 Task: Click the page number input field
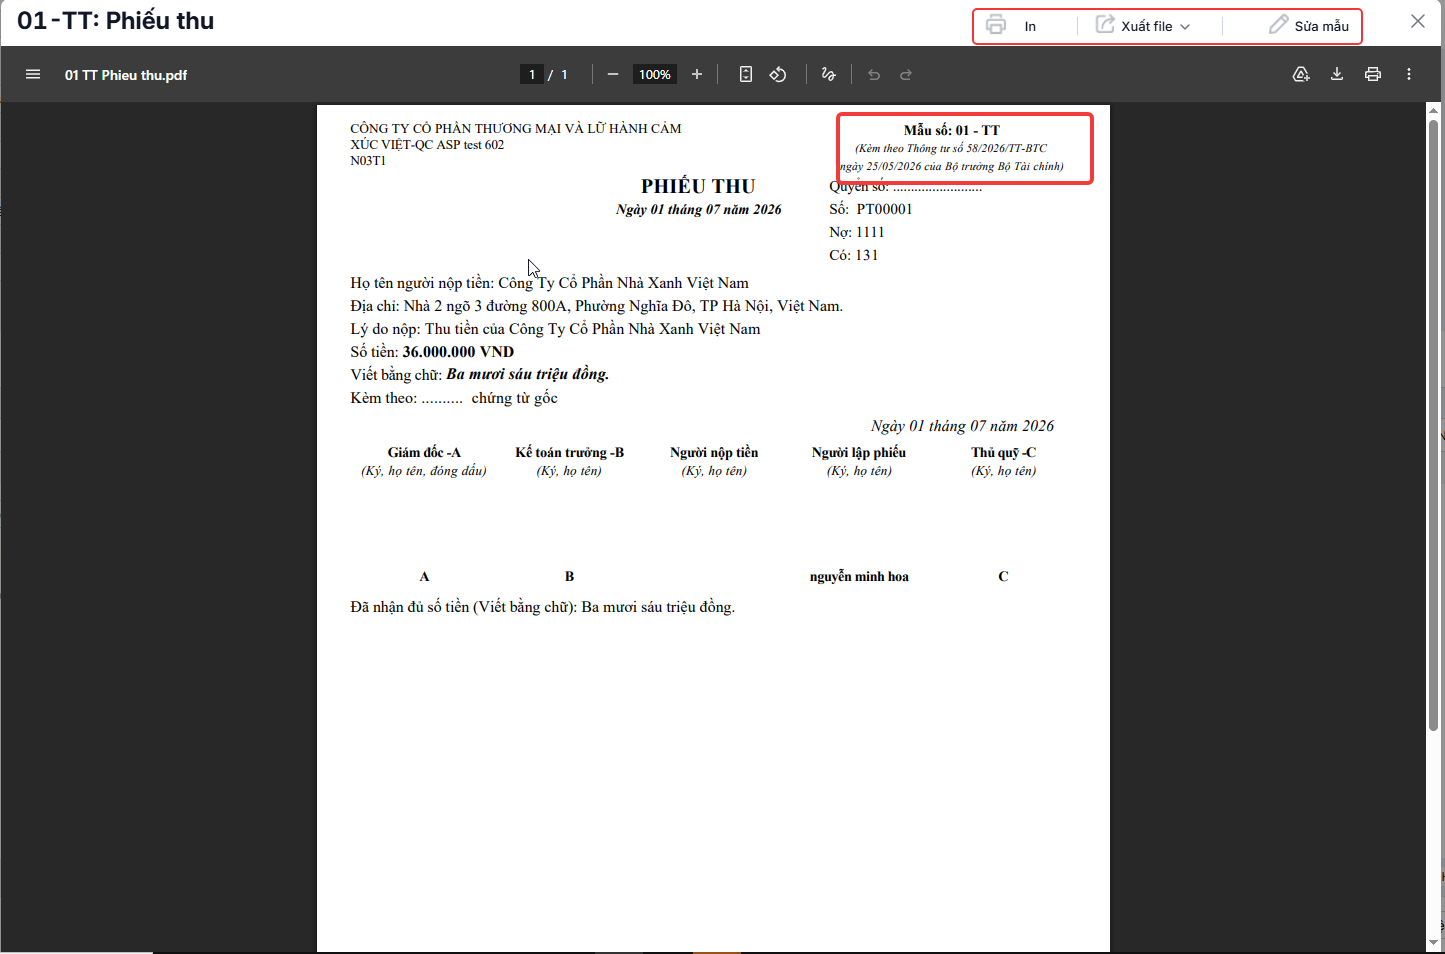(532, 74)
